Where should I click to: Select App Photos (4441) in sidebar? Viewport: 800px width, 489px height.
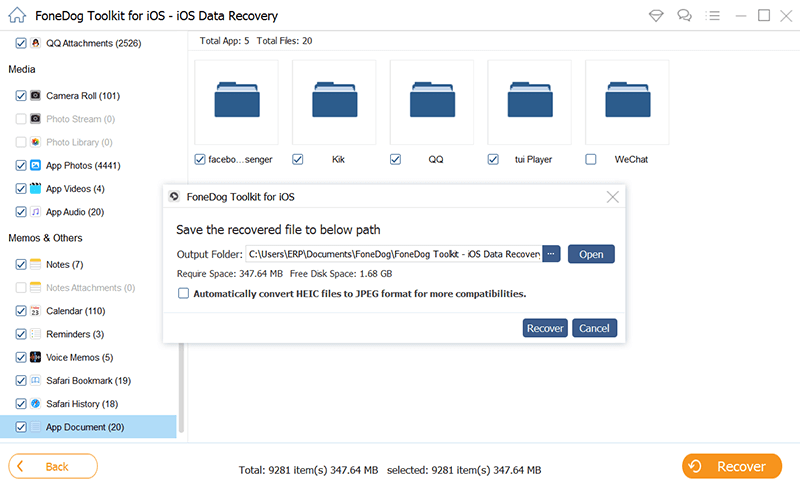click(x=83, y=165)
